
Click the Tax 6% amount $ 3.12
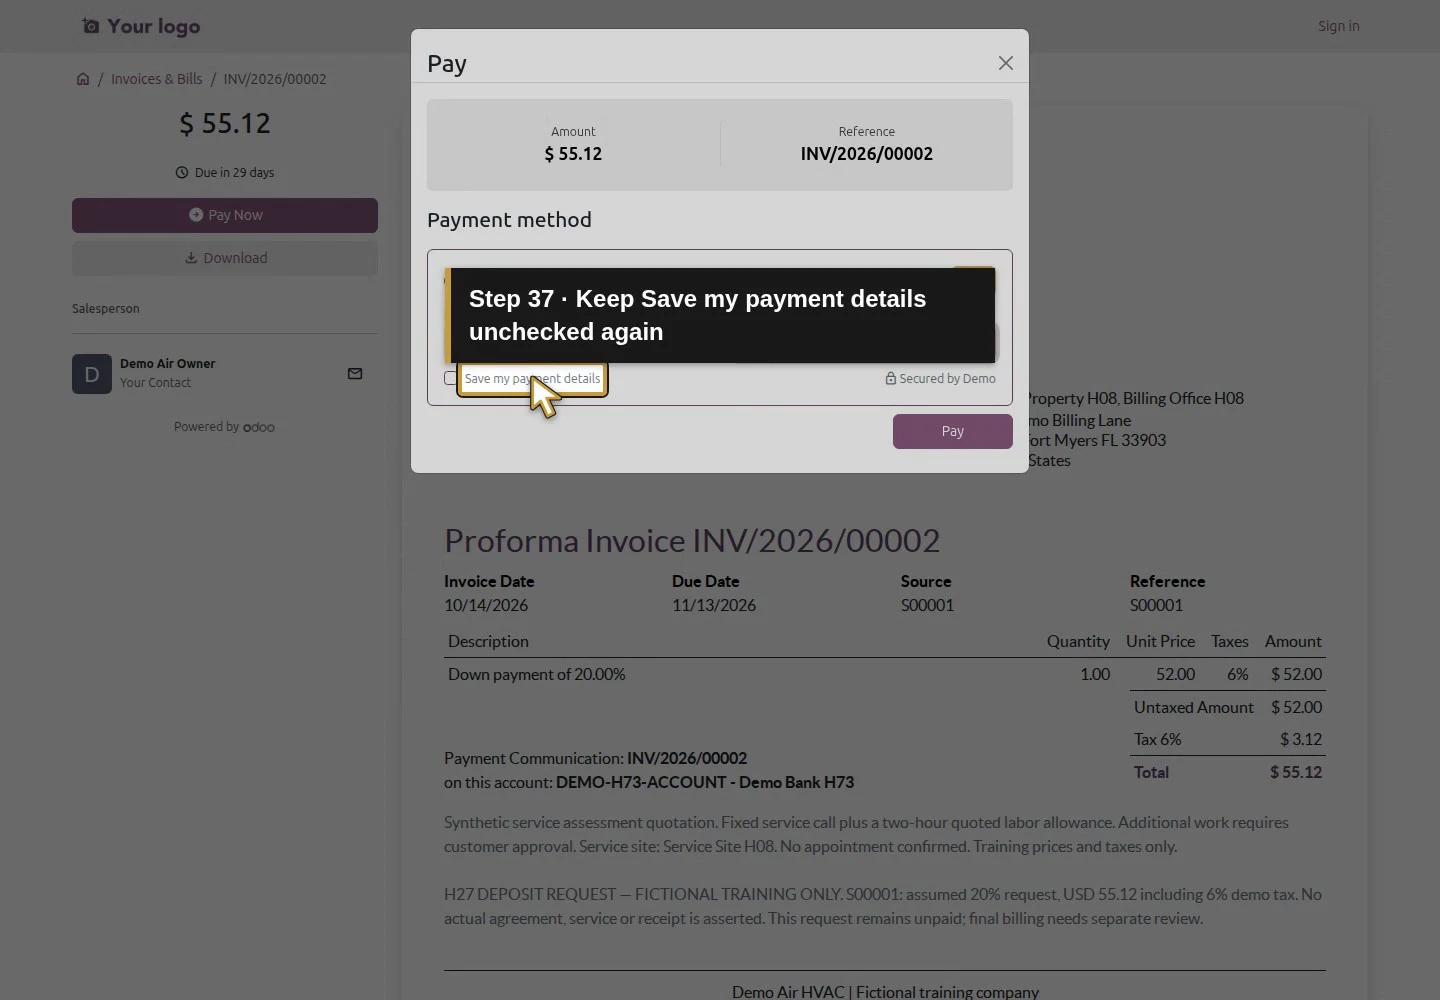pyautogui.click(x=1301, y=740)
